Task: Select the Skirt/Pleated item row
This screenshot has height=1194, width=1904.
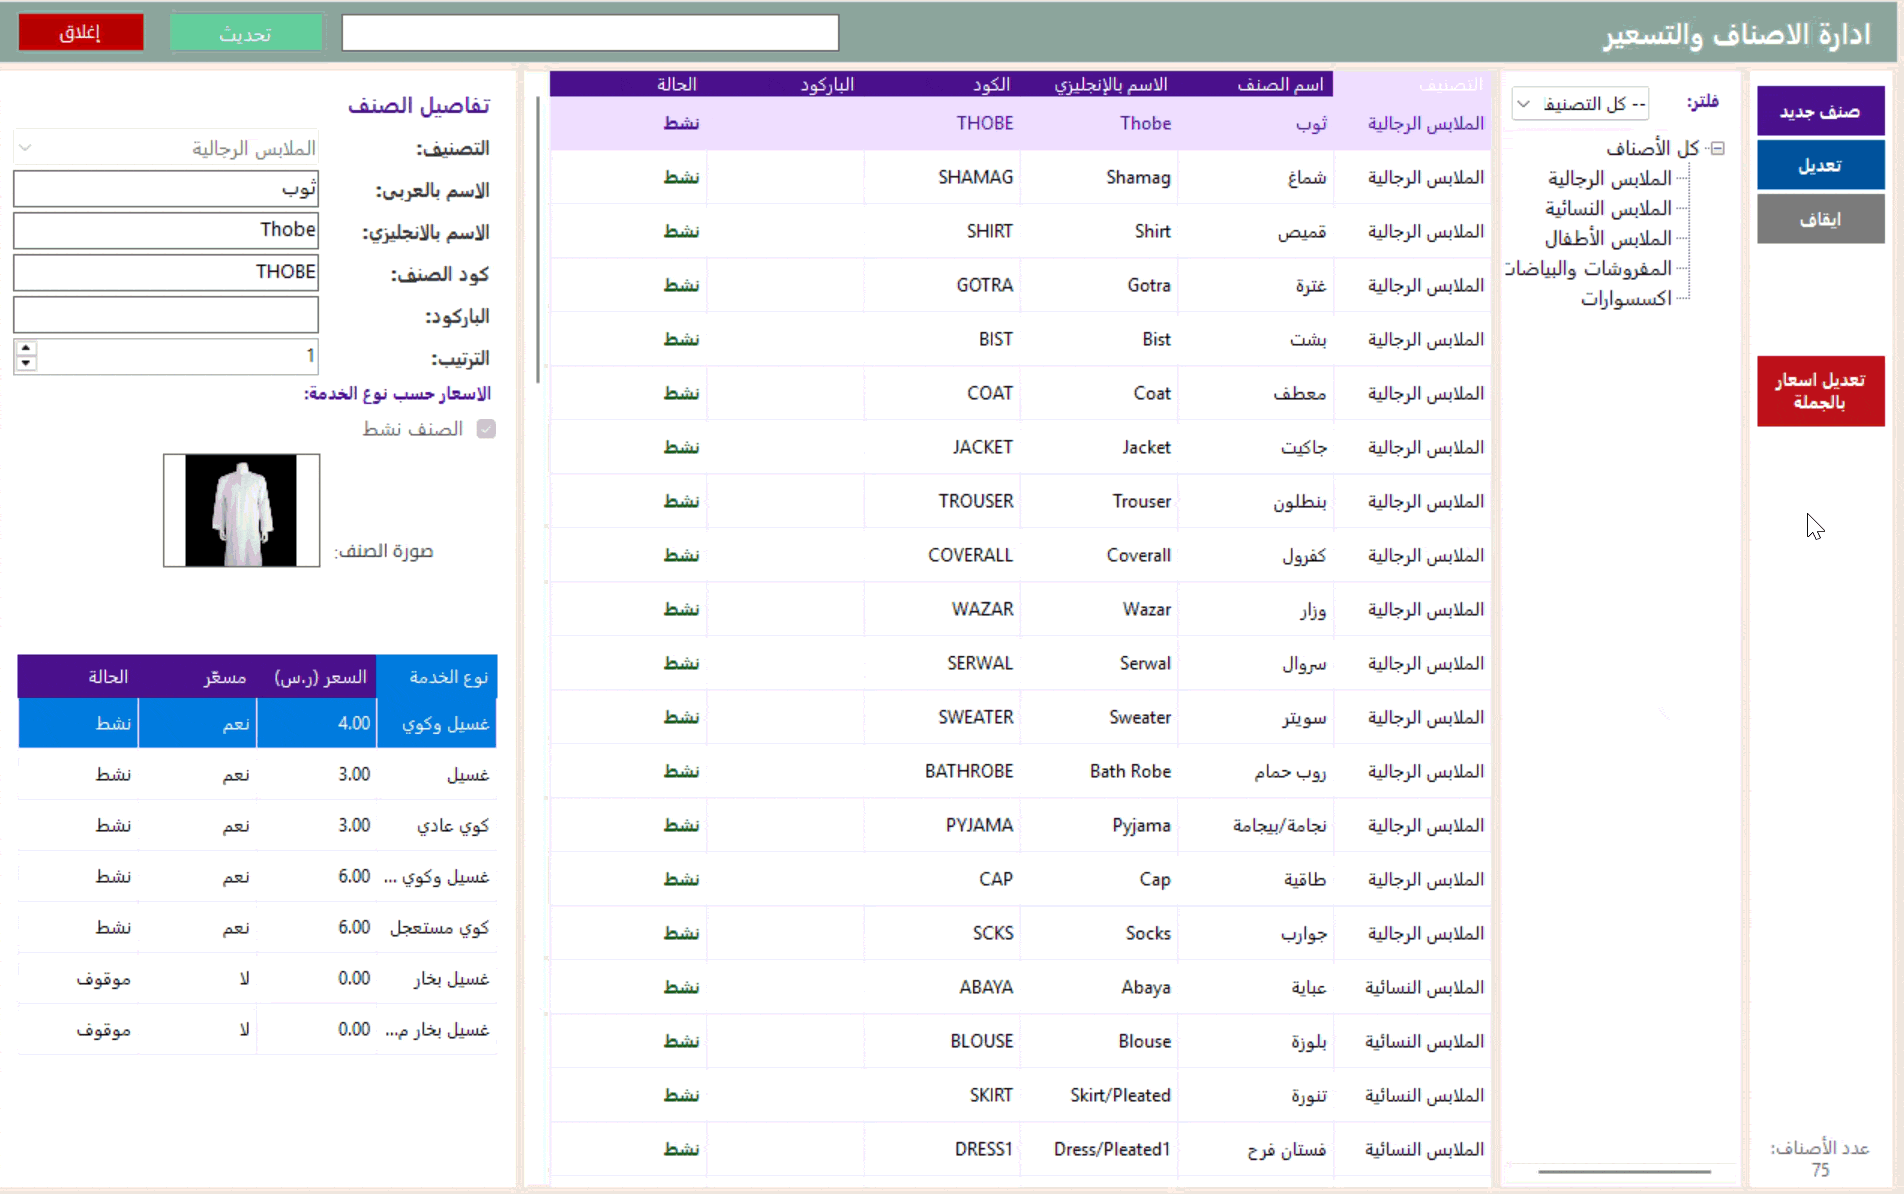Action: (1020, 1095)
